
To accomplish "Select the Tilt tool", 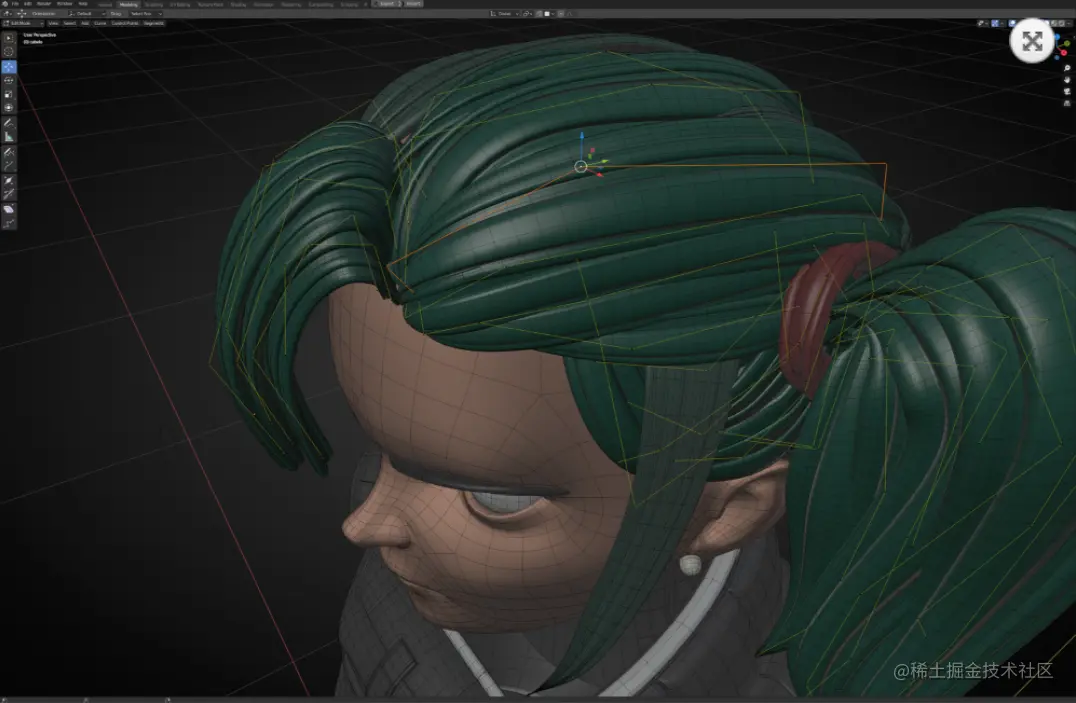I will 9,194.
